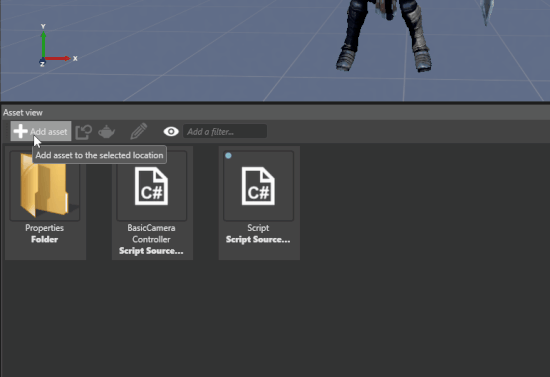This screenshot has width=550, height=377.
Task: Click the Asset view panel title
Action: [23, 113]
